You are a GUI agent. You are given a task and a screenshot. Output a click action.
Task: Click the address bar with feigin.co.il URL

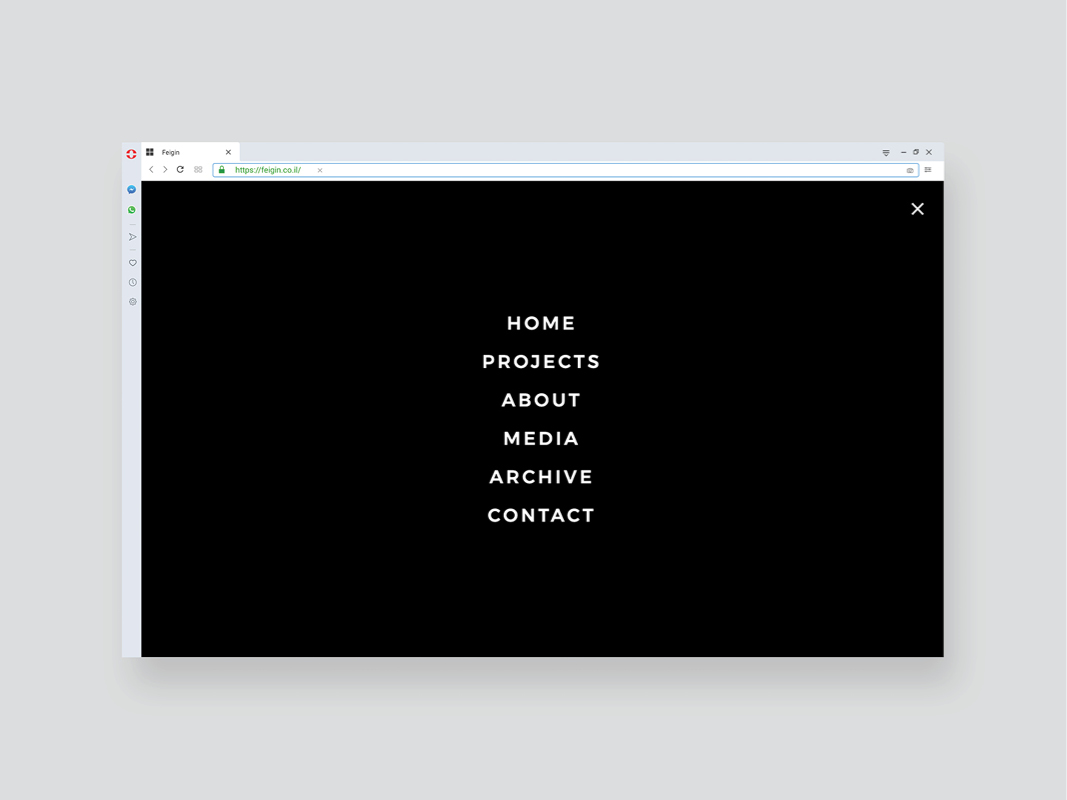(565, 170)
